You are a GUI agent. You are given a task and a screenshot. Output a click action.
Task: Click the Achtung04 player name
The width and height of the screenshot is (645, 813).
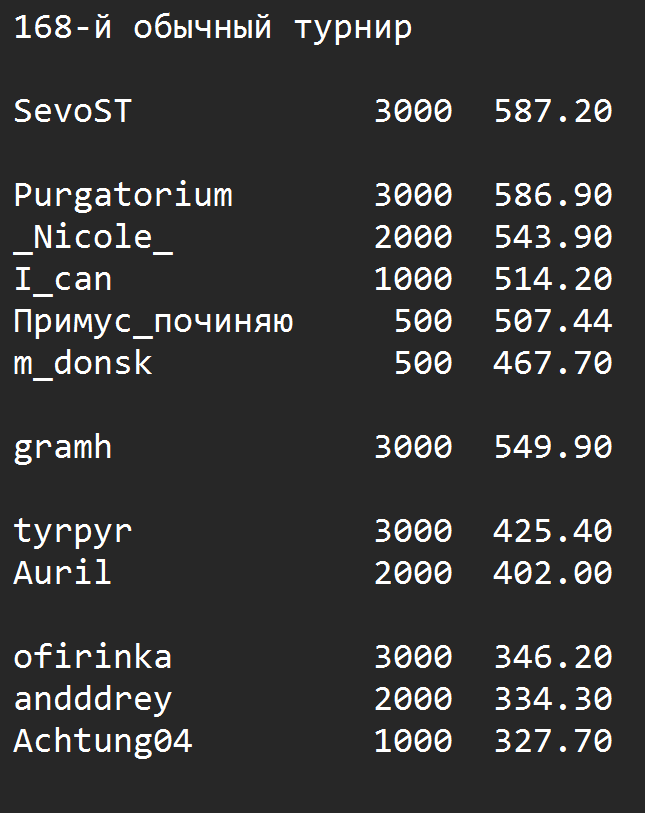pos(103,742)
